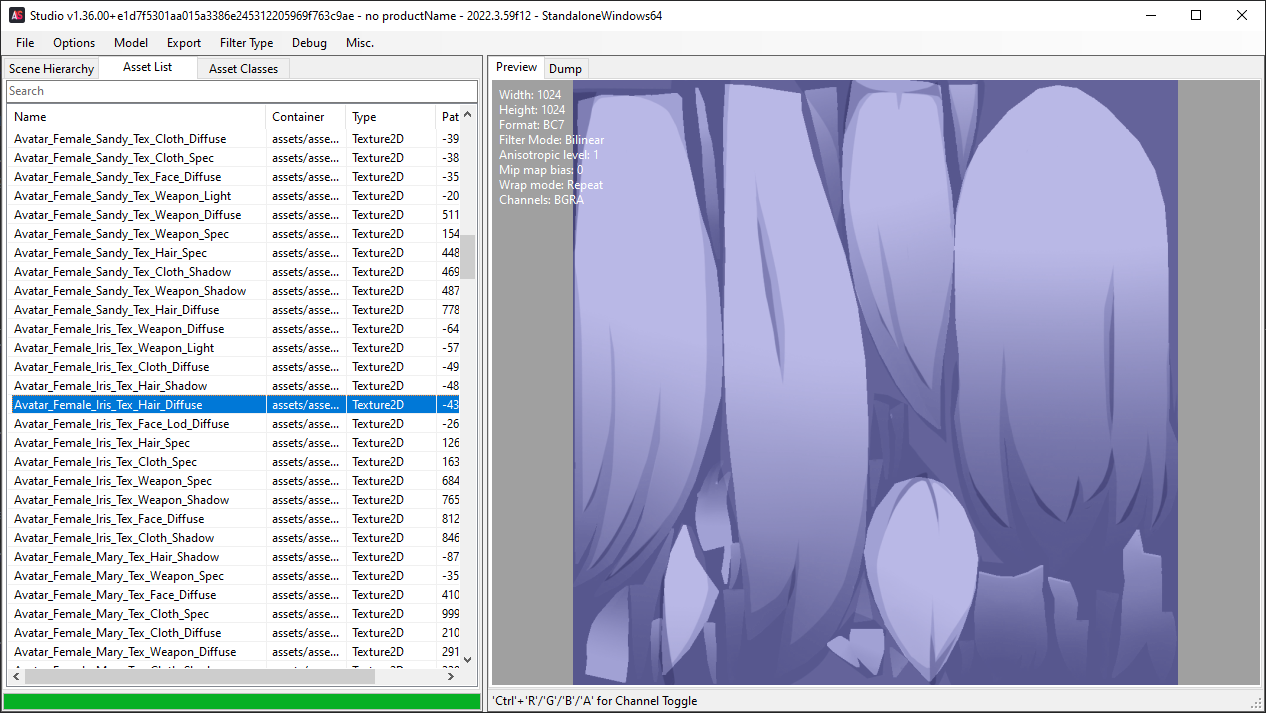Select Avatar_Female_Sandy_Tex_Weapon_Spec row
Viewport: 1266px width, 713px height.
click(x=234, y=234)
